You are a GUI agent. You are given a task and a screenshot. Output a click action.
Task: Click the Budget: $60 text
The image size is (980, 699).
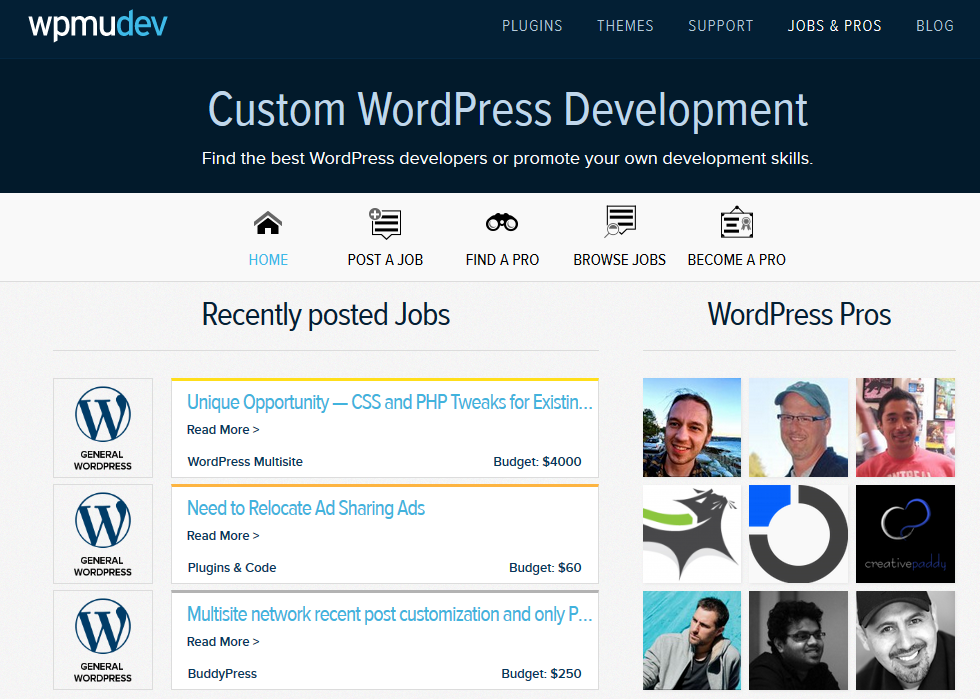tap(545, 568)
